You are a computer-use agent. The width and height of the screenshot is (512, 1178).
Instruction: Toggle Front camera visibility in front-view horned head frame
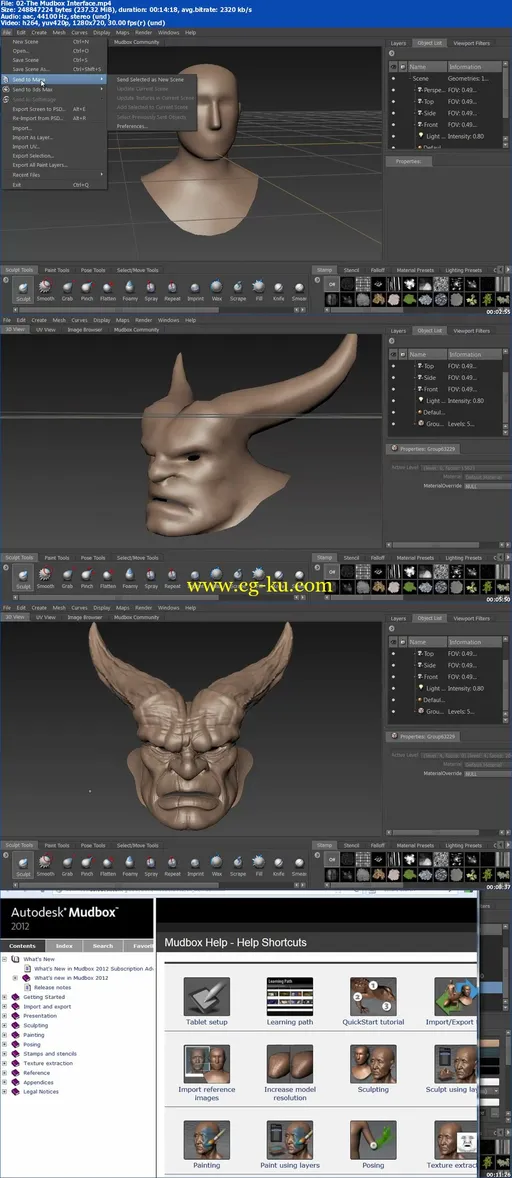pyautogui.click(x=393, y=677)
